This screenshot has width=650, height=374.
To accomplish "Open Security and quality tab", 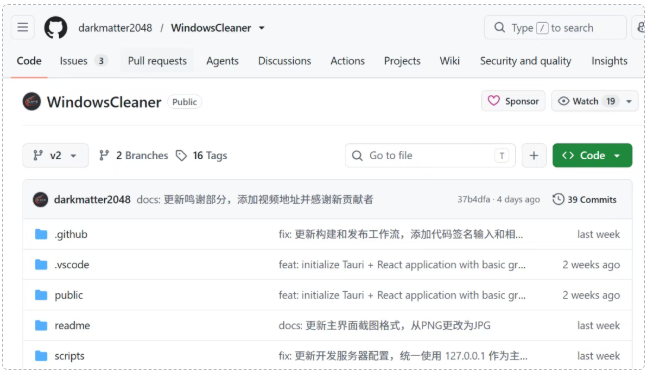I will click(525, 61).
